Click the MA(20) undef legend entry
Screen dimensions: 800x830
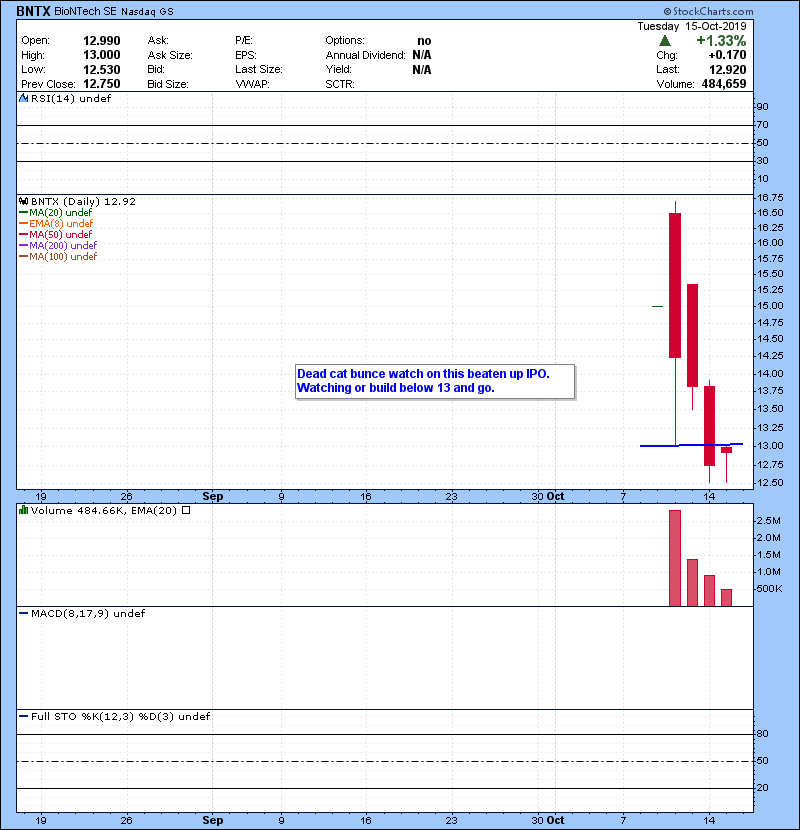tap(56, 212)
